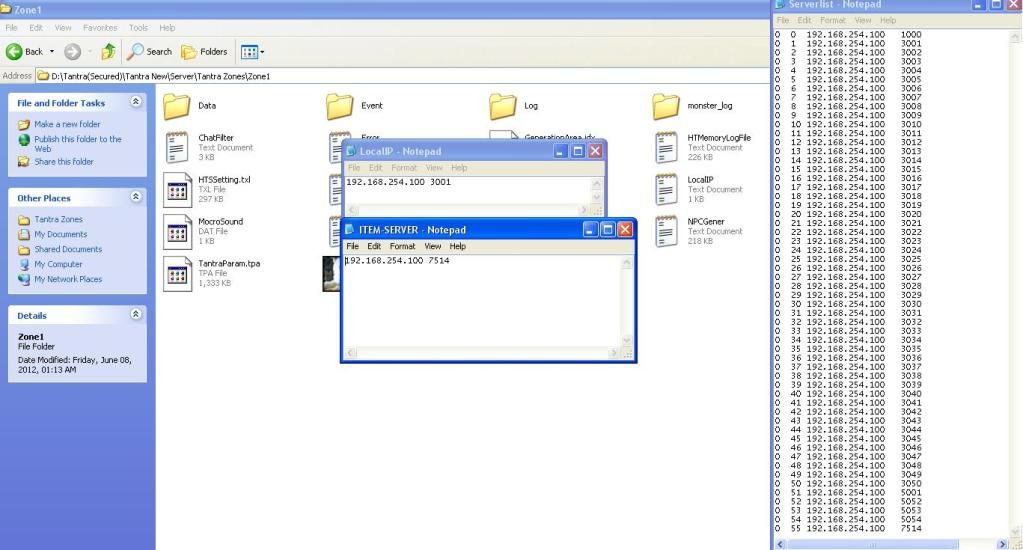Open the monster_log folder

666,105
